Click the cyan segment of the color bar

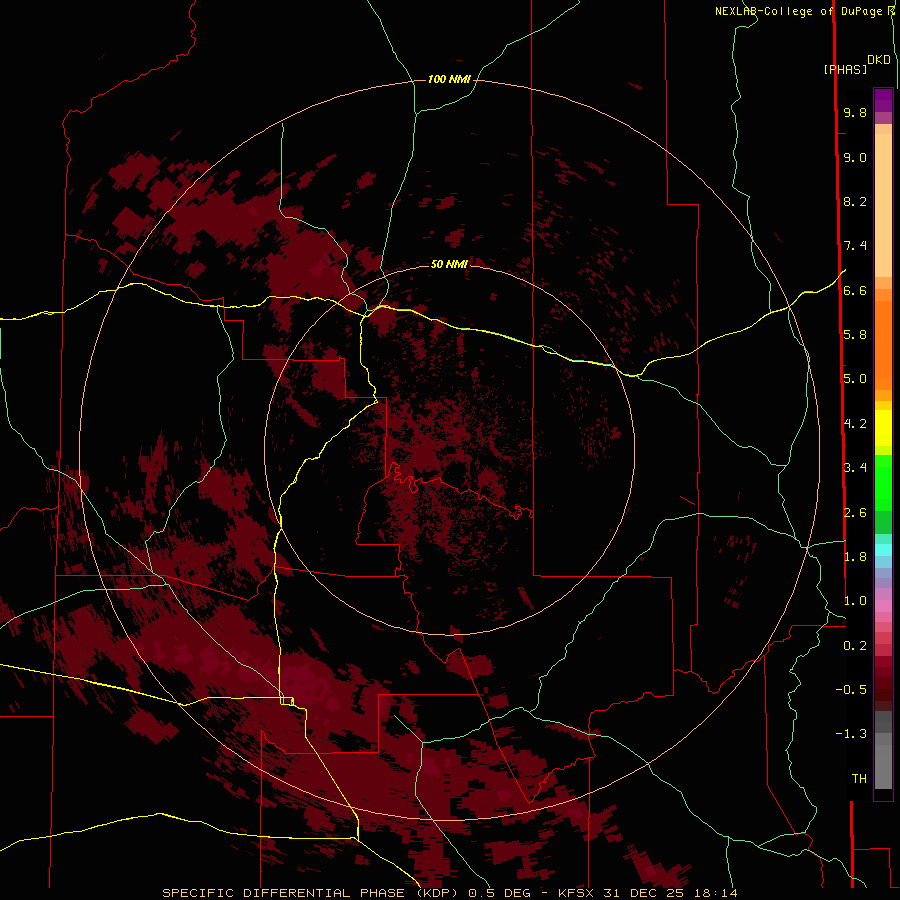pyautogui.click(x=883, y=550)
